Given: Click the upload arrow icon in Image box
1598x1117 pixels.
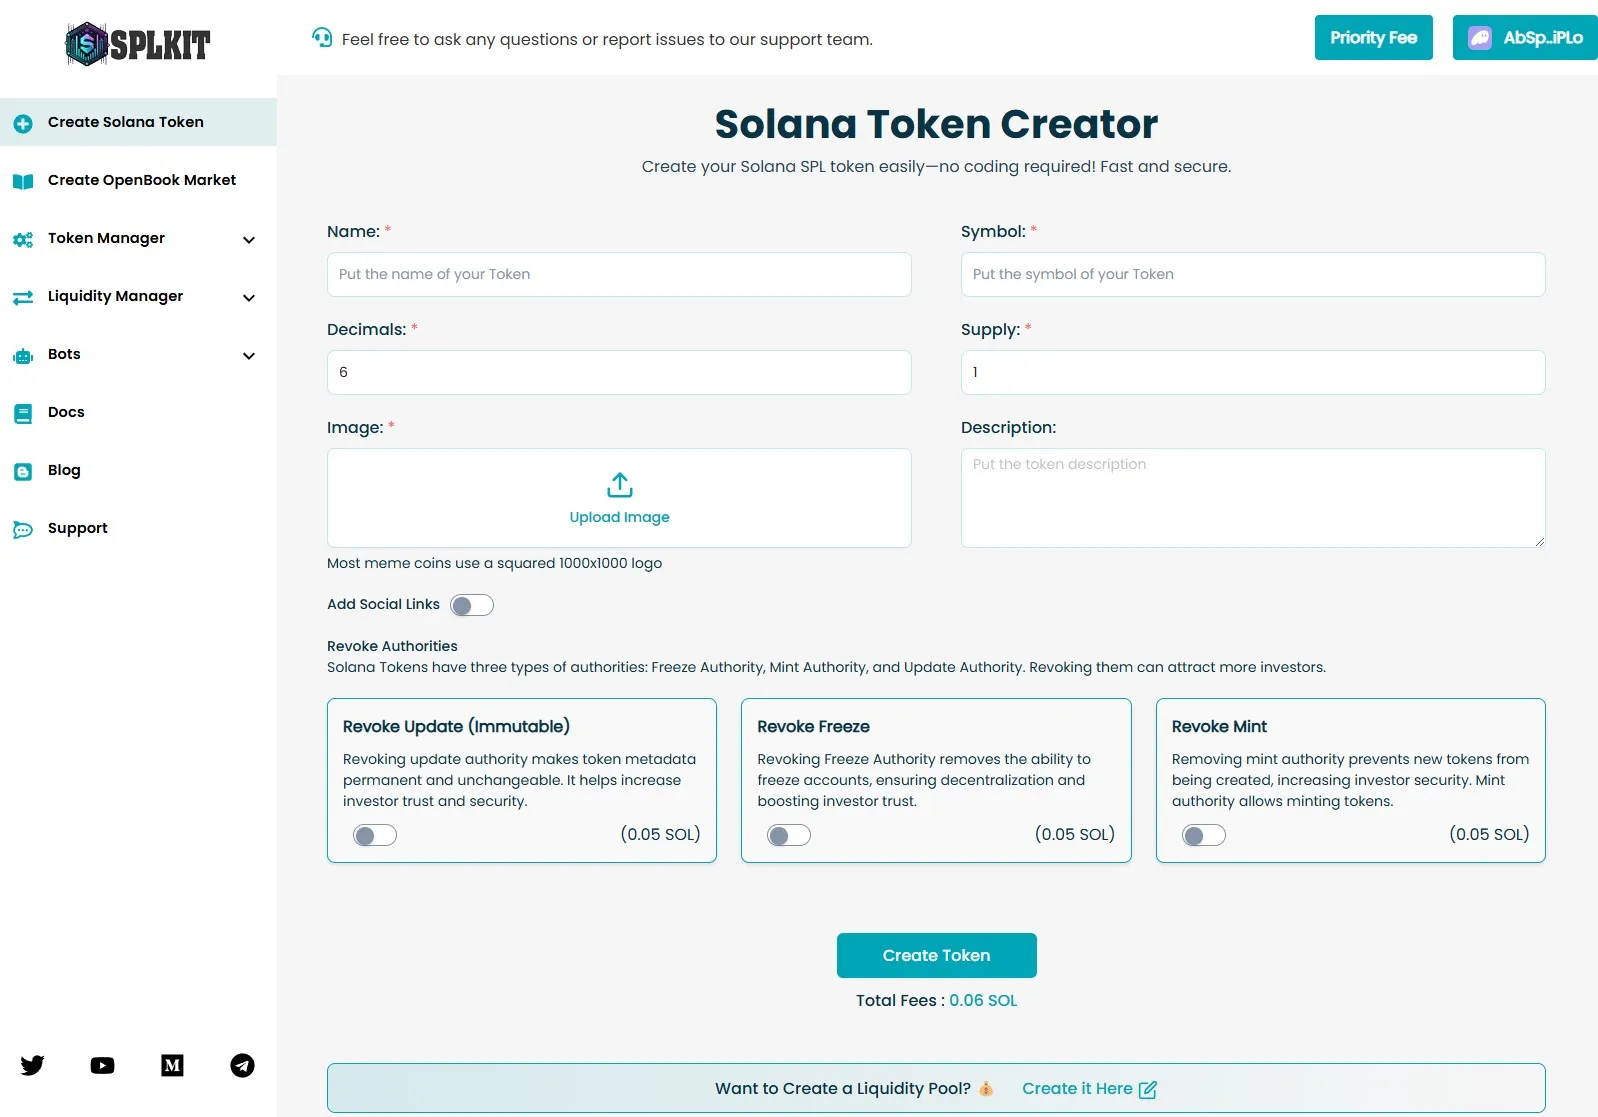Looking at the screenshot, I should 620,485.
